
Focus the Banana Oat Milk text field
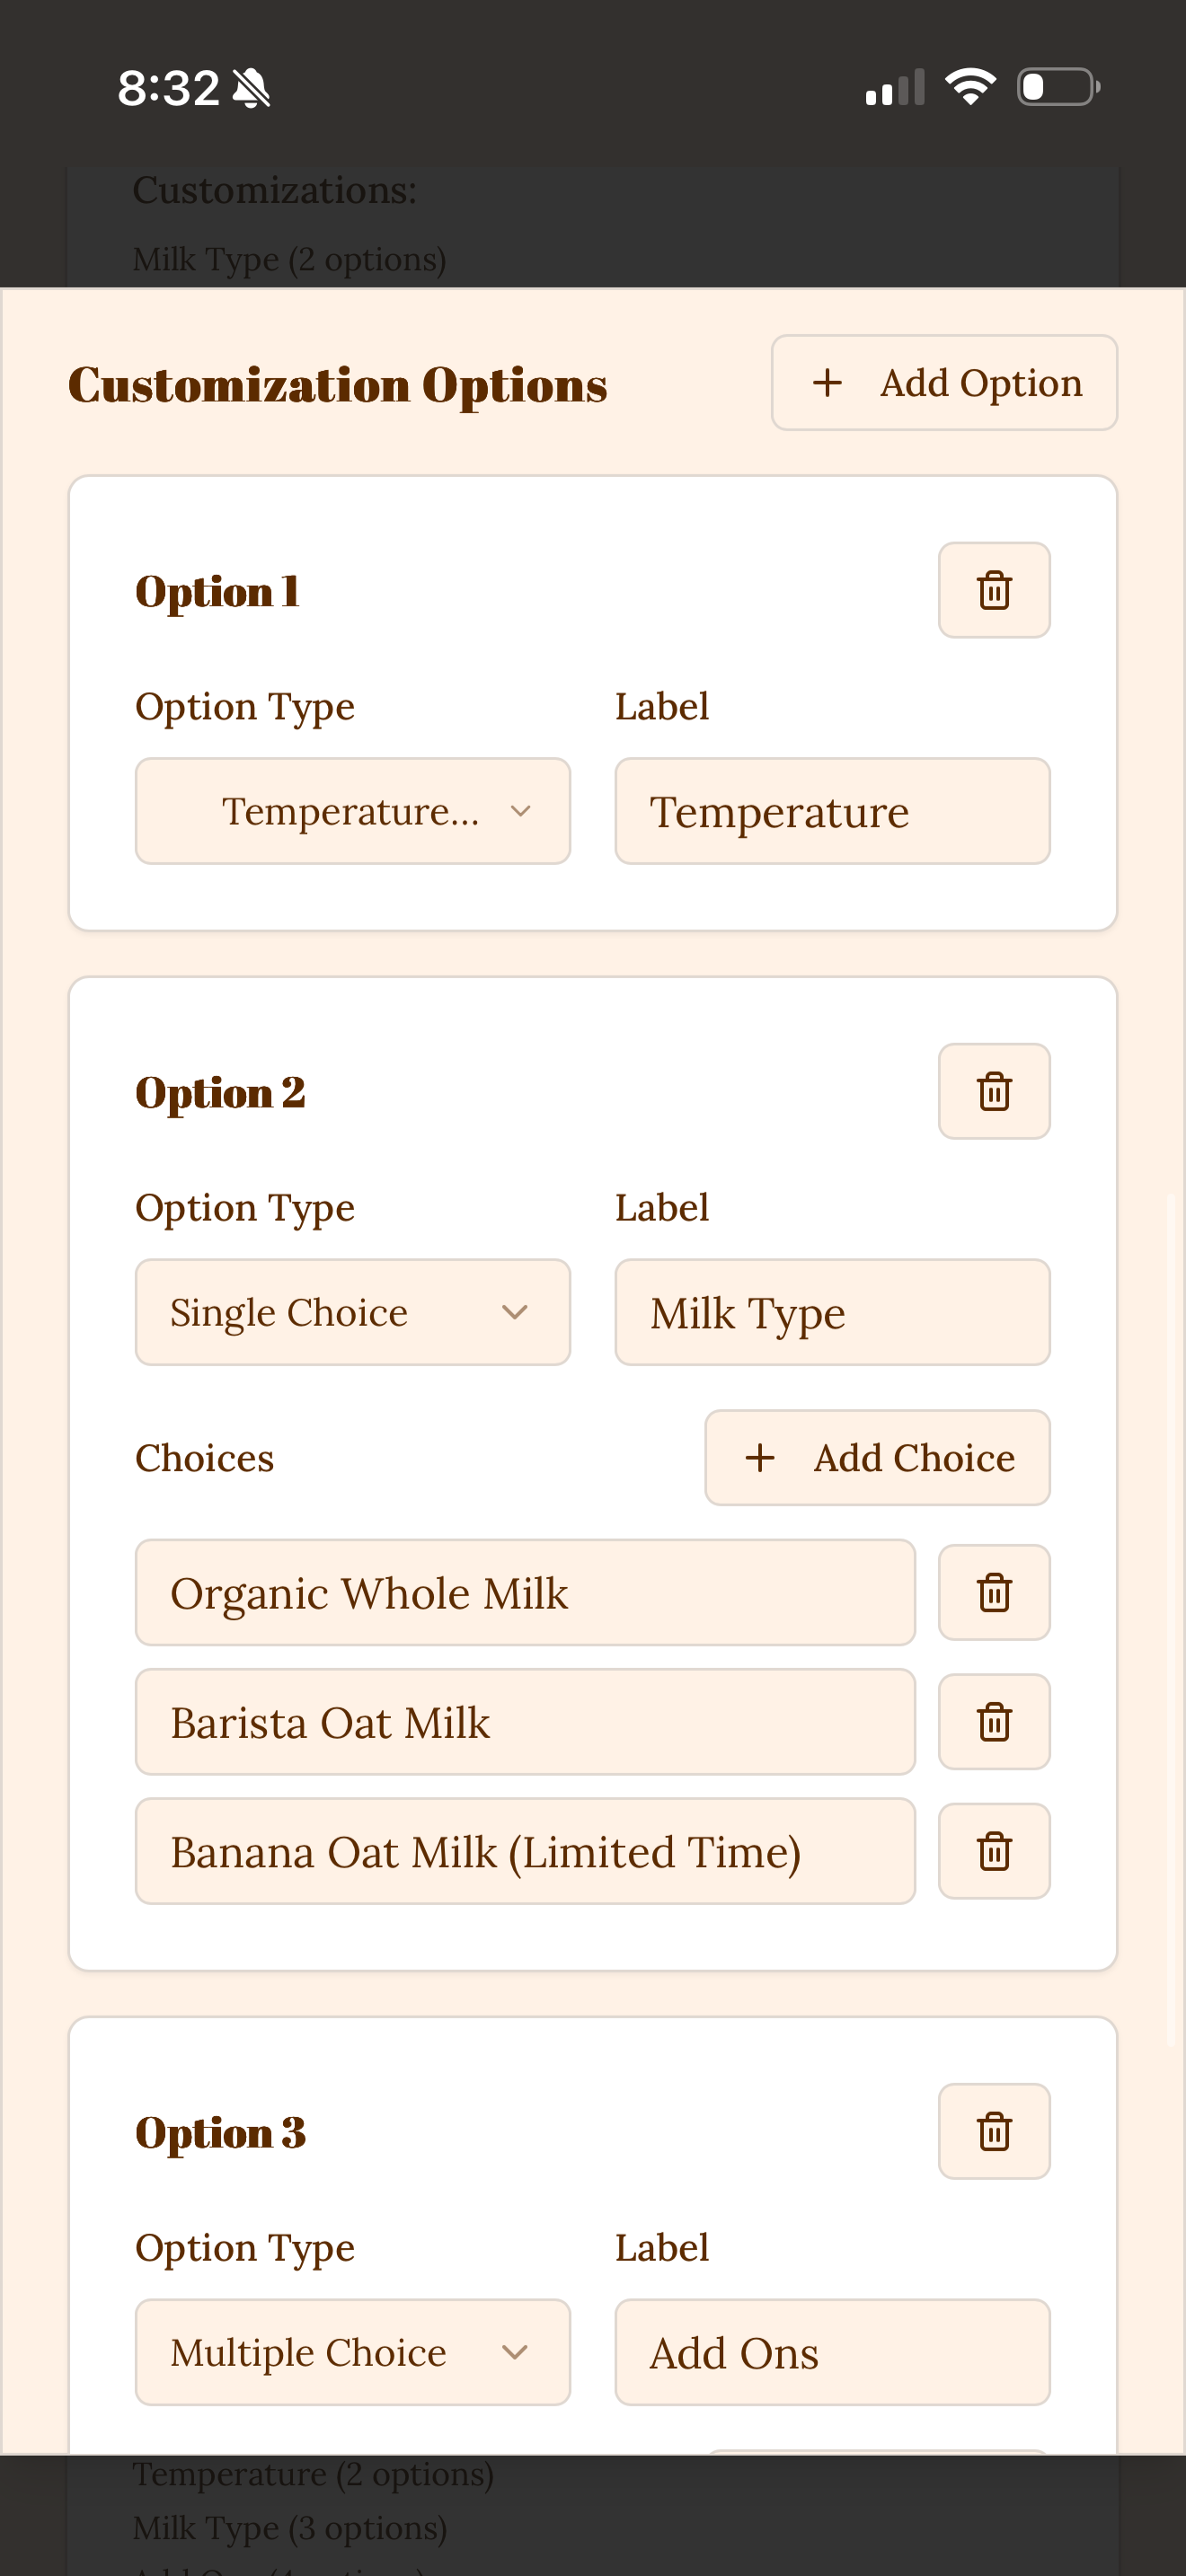tap(524, 1851)
